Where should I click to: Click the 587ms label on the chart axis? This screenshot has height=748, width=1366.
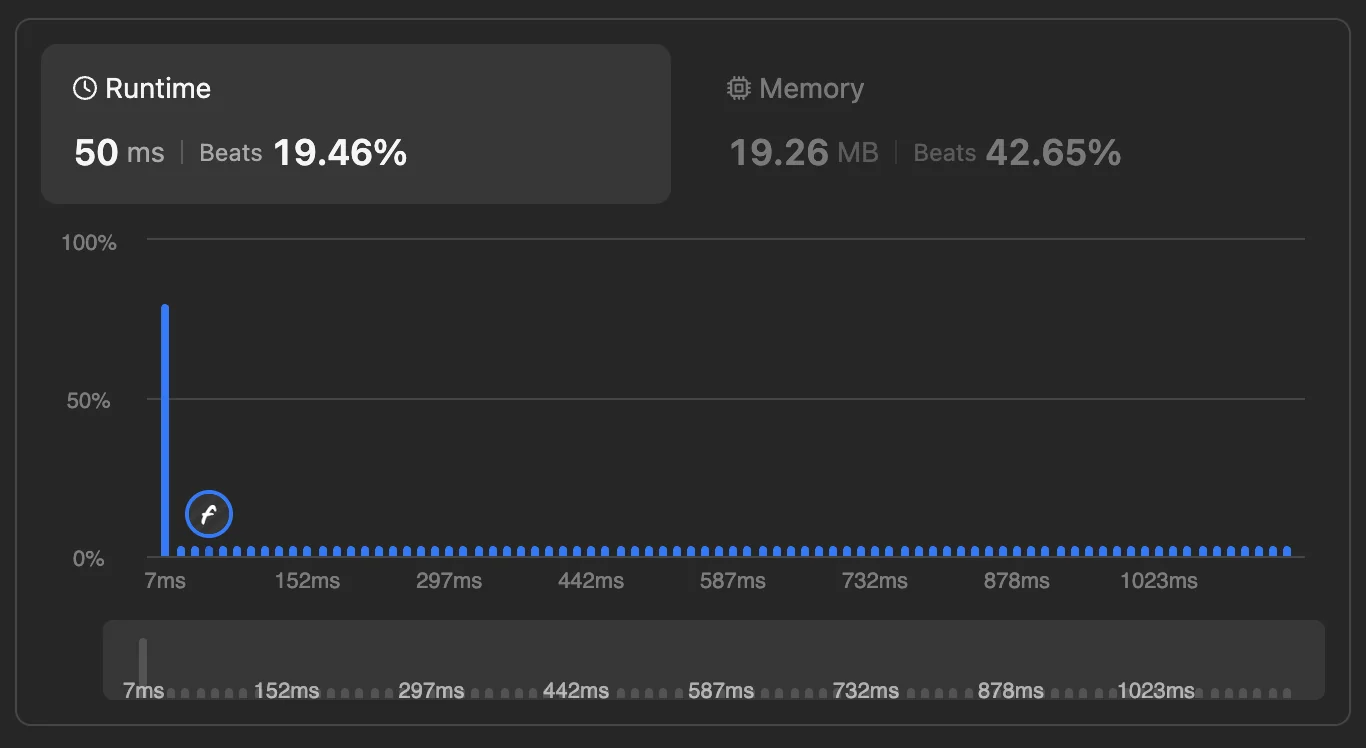click(733, 581)
